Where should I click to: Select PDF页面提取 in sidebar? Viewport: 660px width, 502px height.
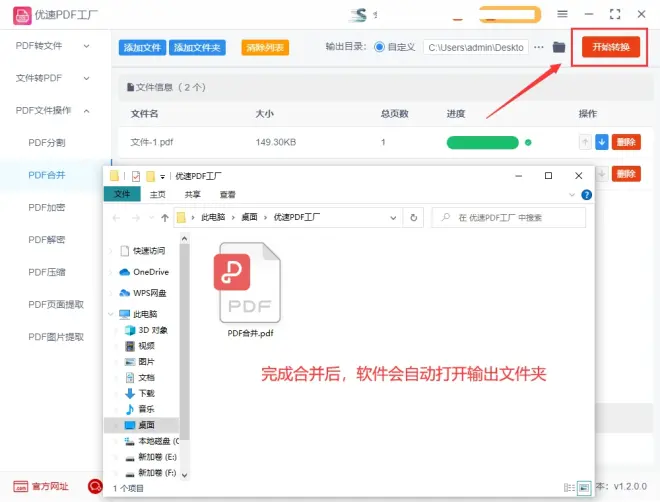tap(56, 305)
